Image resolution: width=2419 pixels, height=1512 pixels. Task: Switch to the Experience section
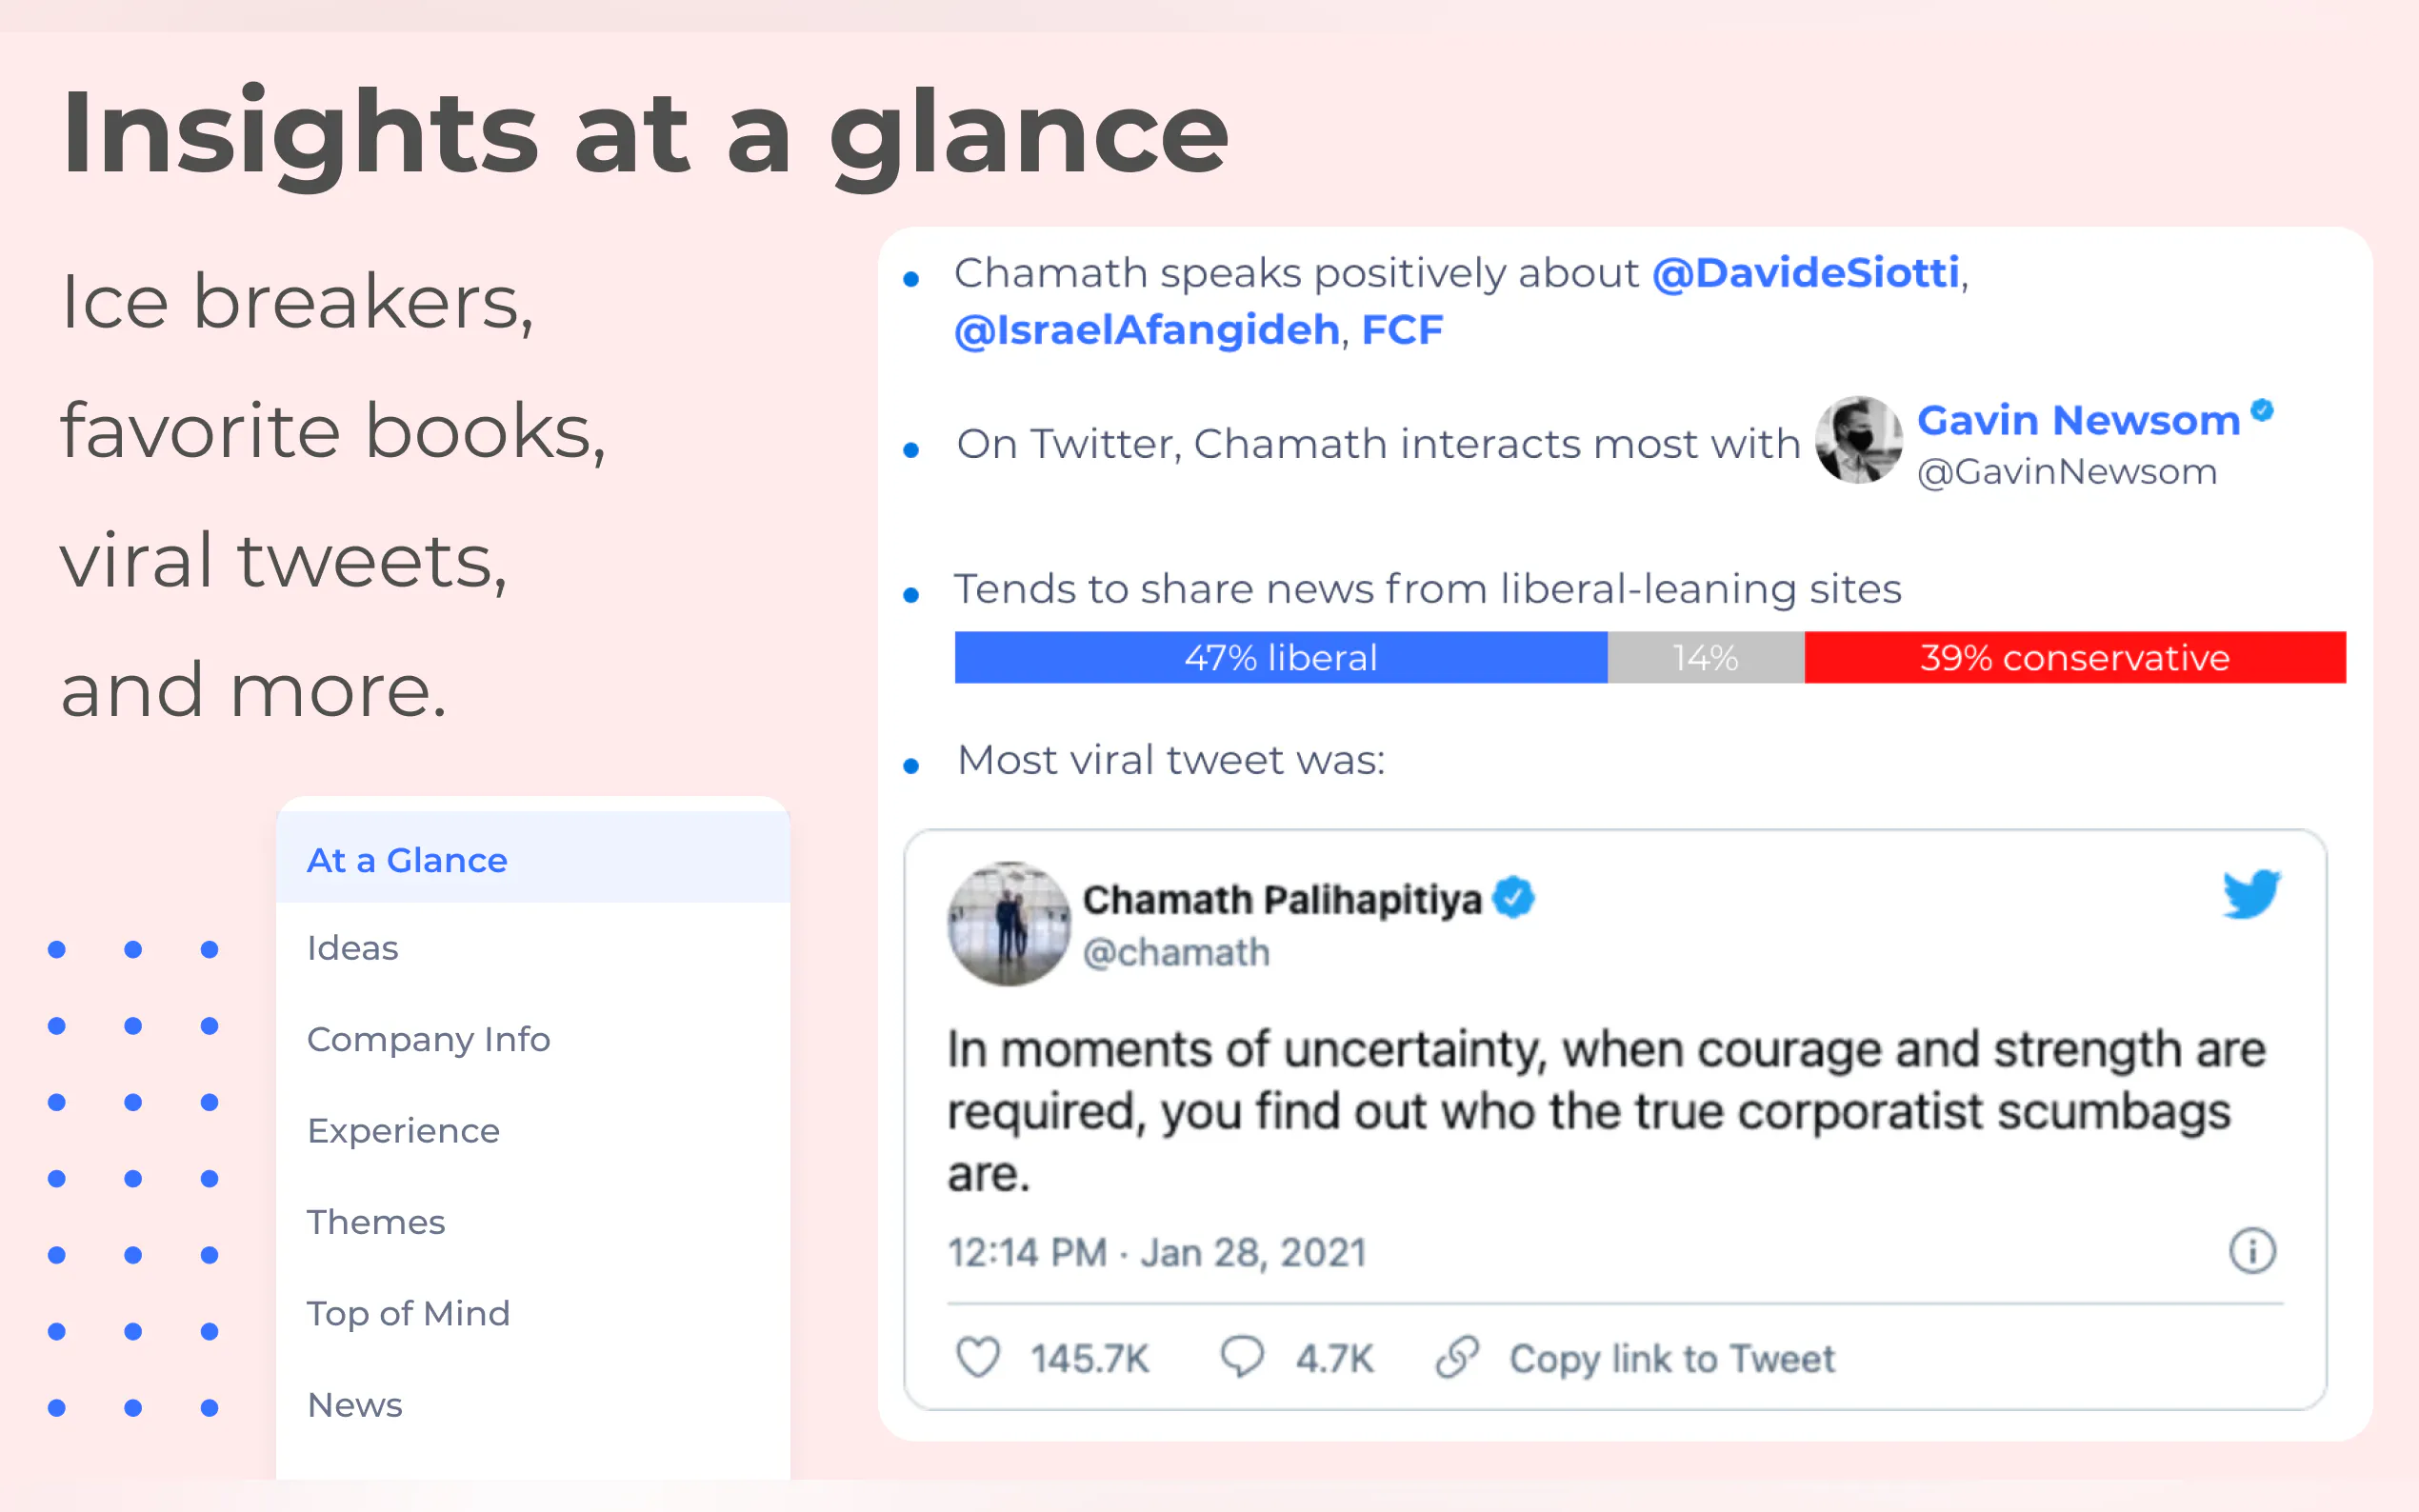click(403, 1130)
